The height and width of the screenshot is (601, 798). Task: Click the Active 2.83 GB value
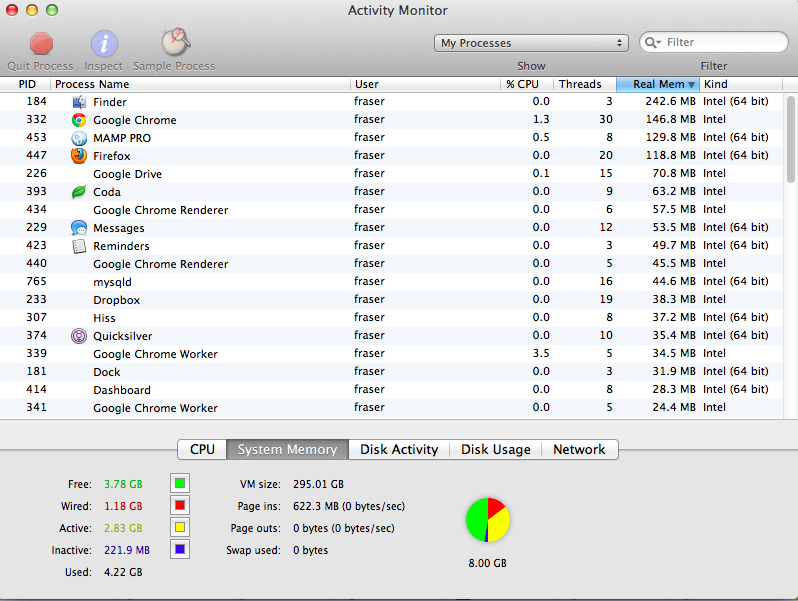(x=123, y=528)
